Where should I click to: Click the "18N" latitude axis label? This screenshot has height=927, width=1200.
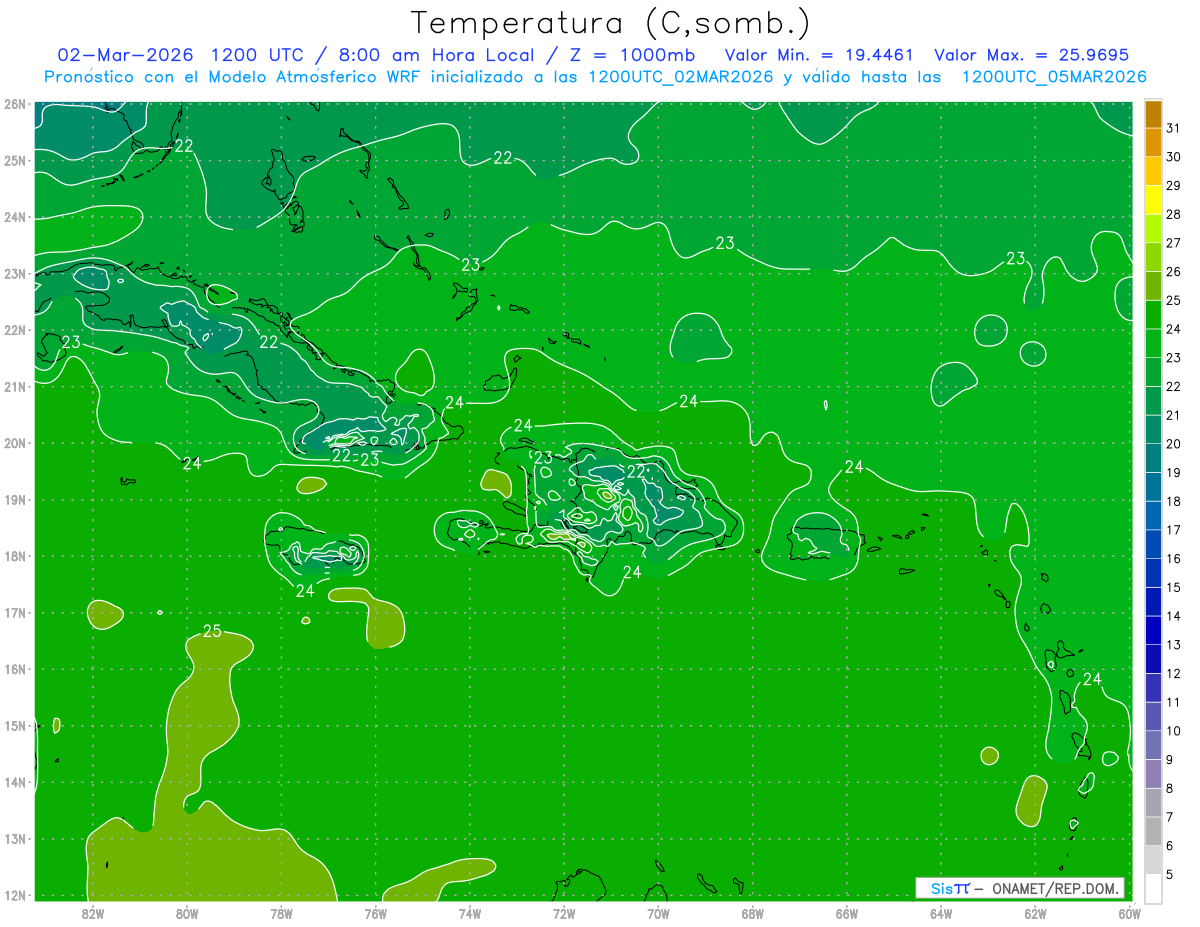pos(15,556)
